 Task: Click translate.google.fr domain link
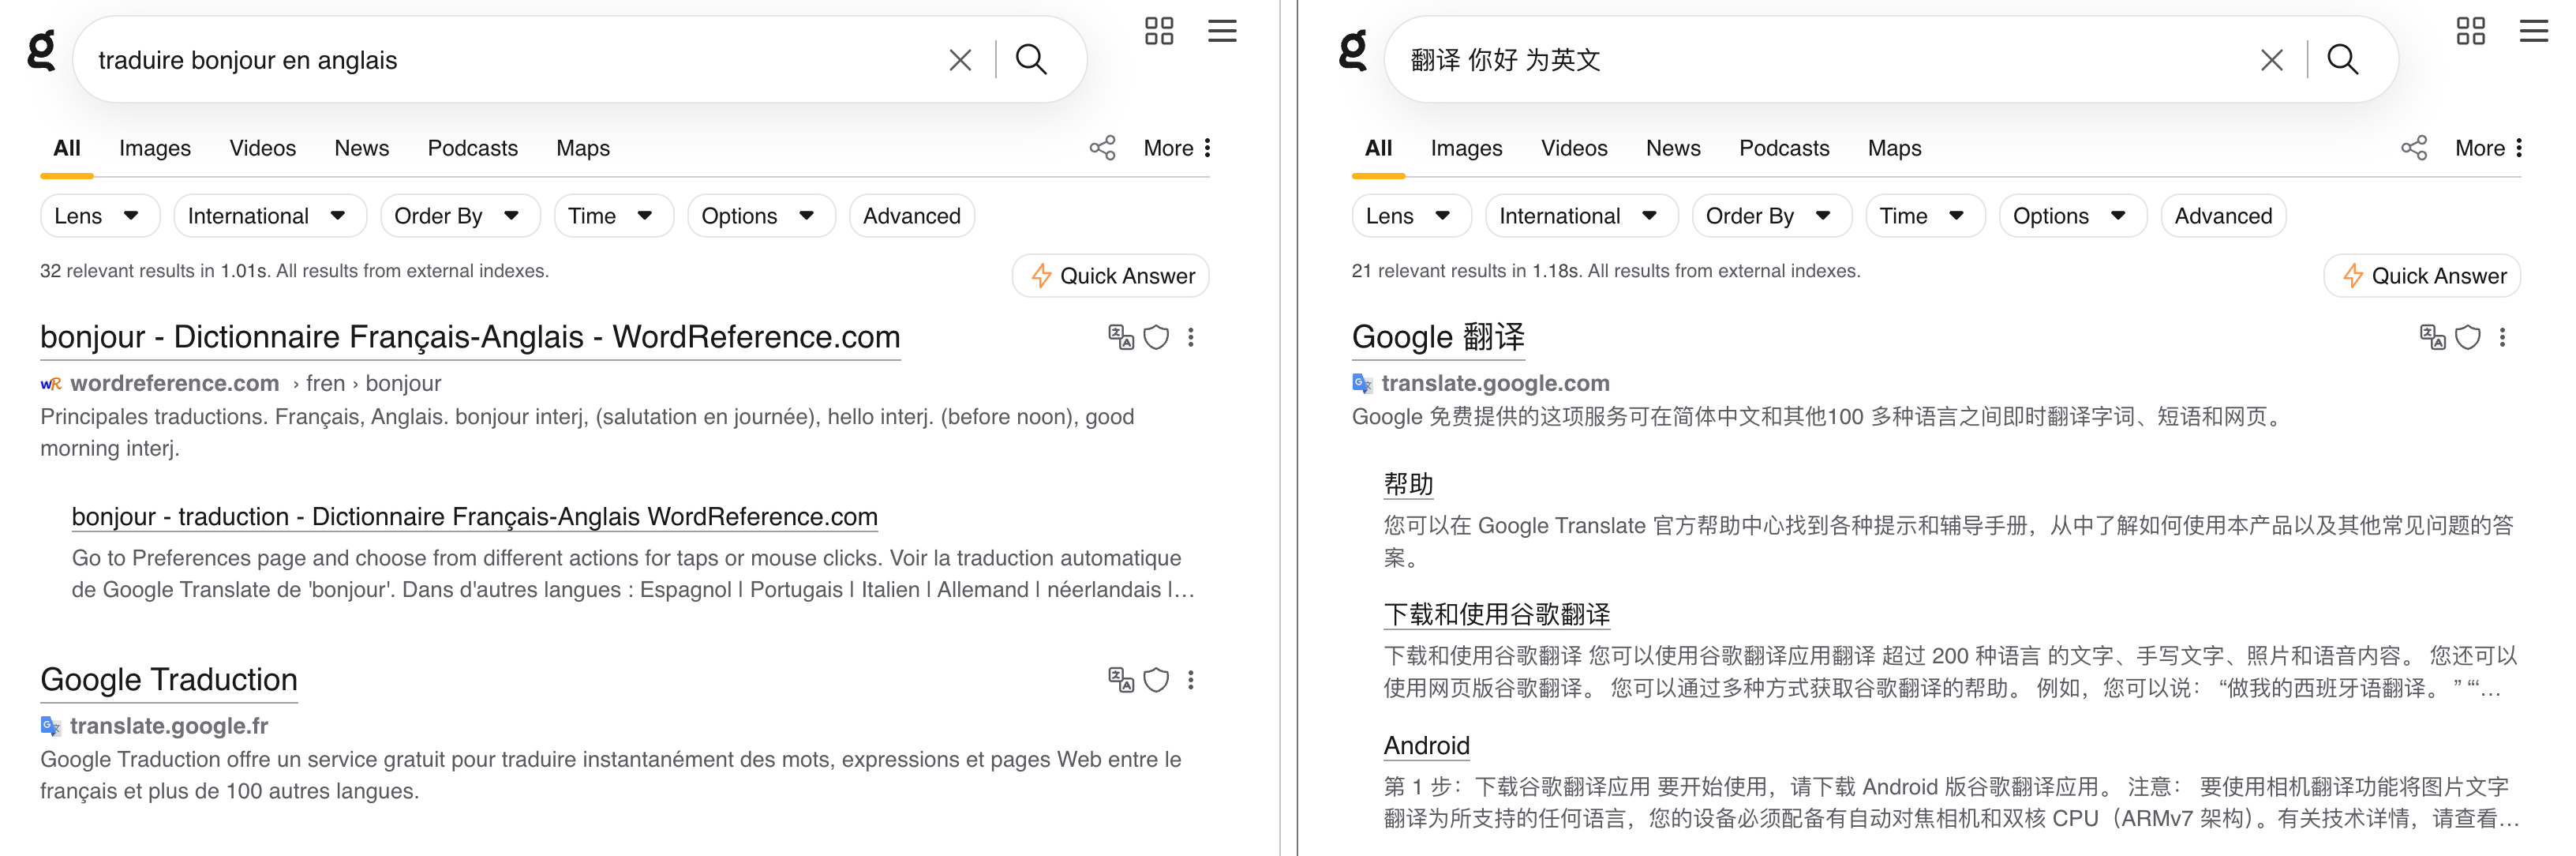pos(169,726)
